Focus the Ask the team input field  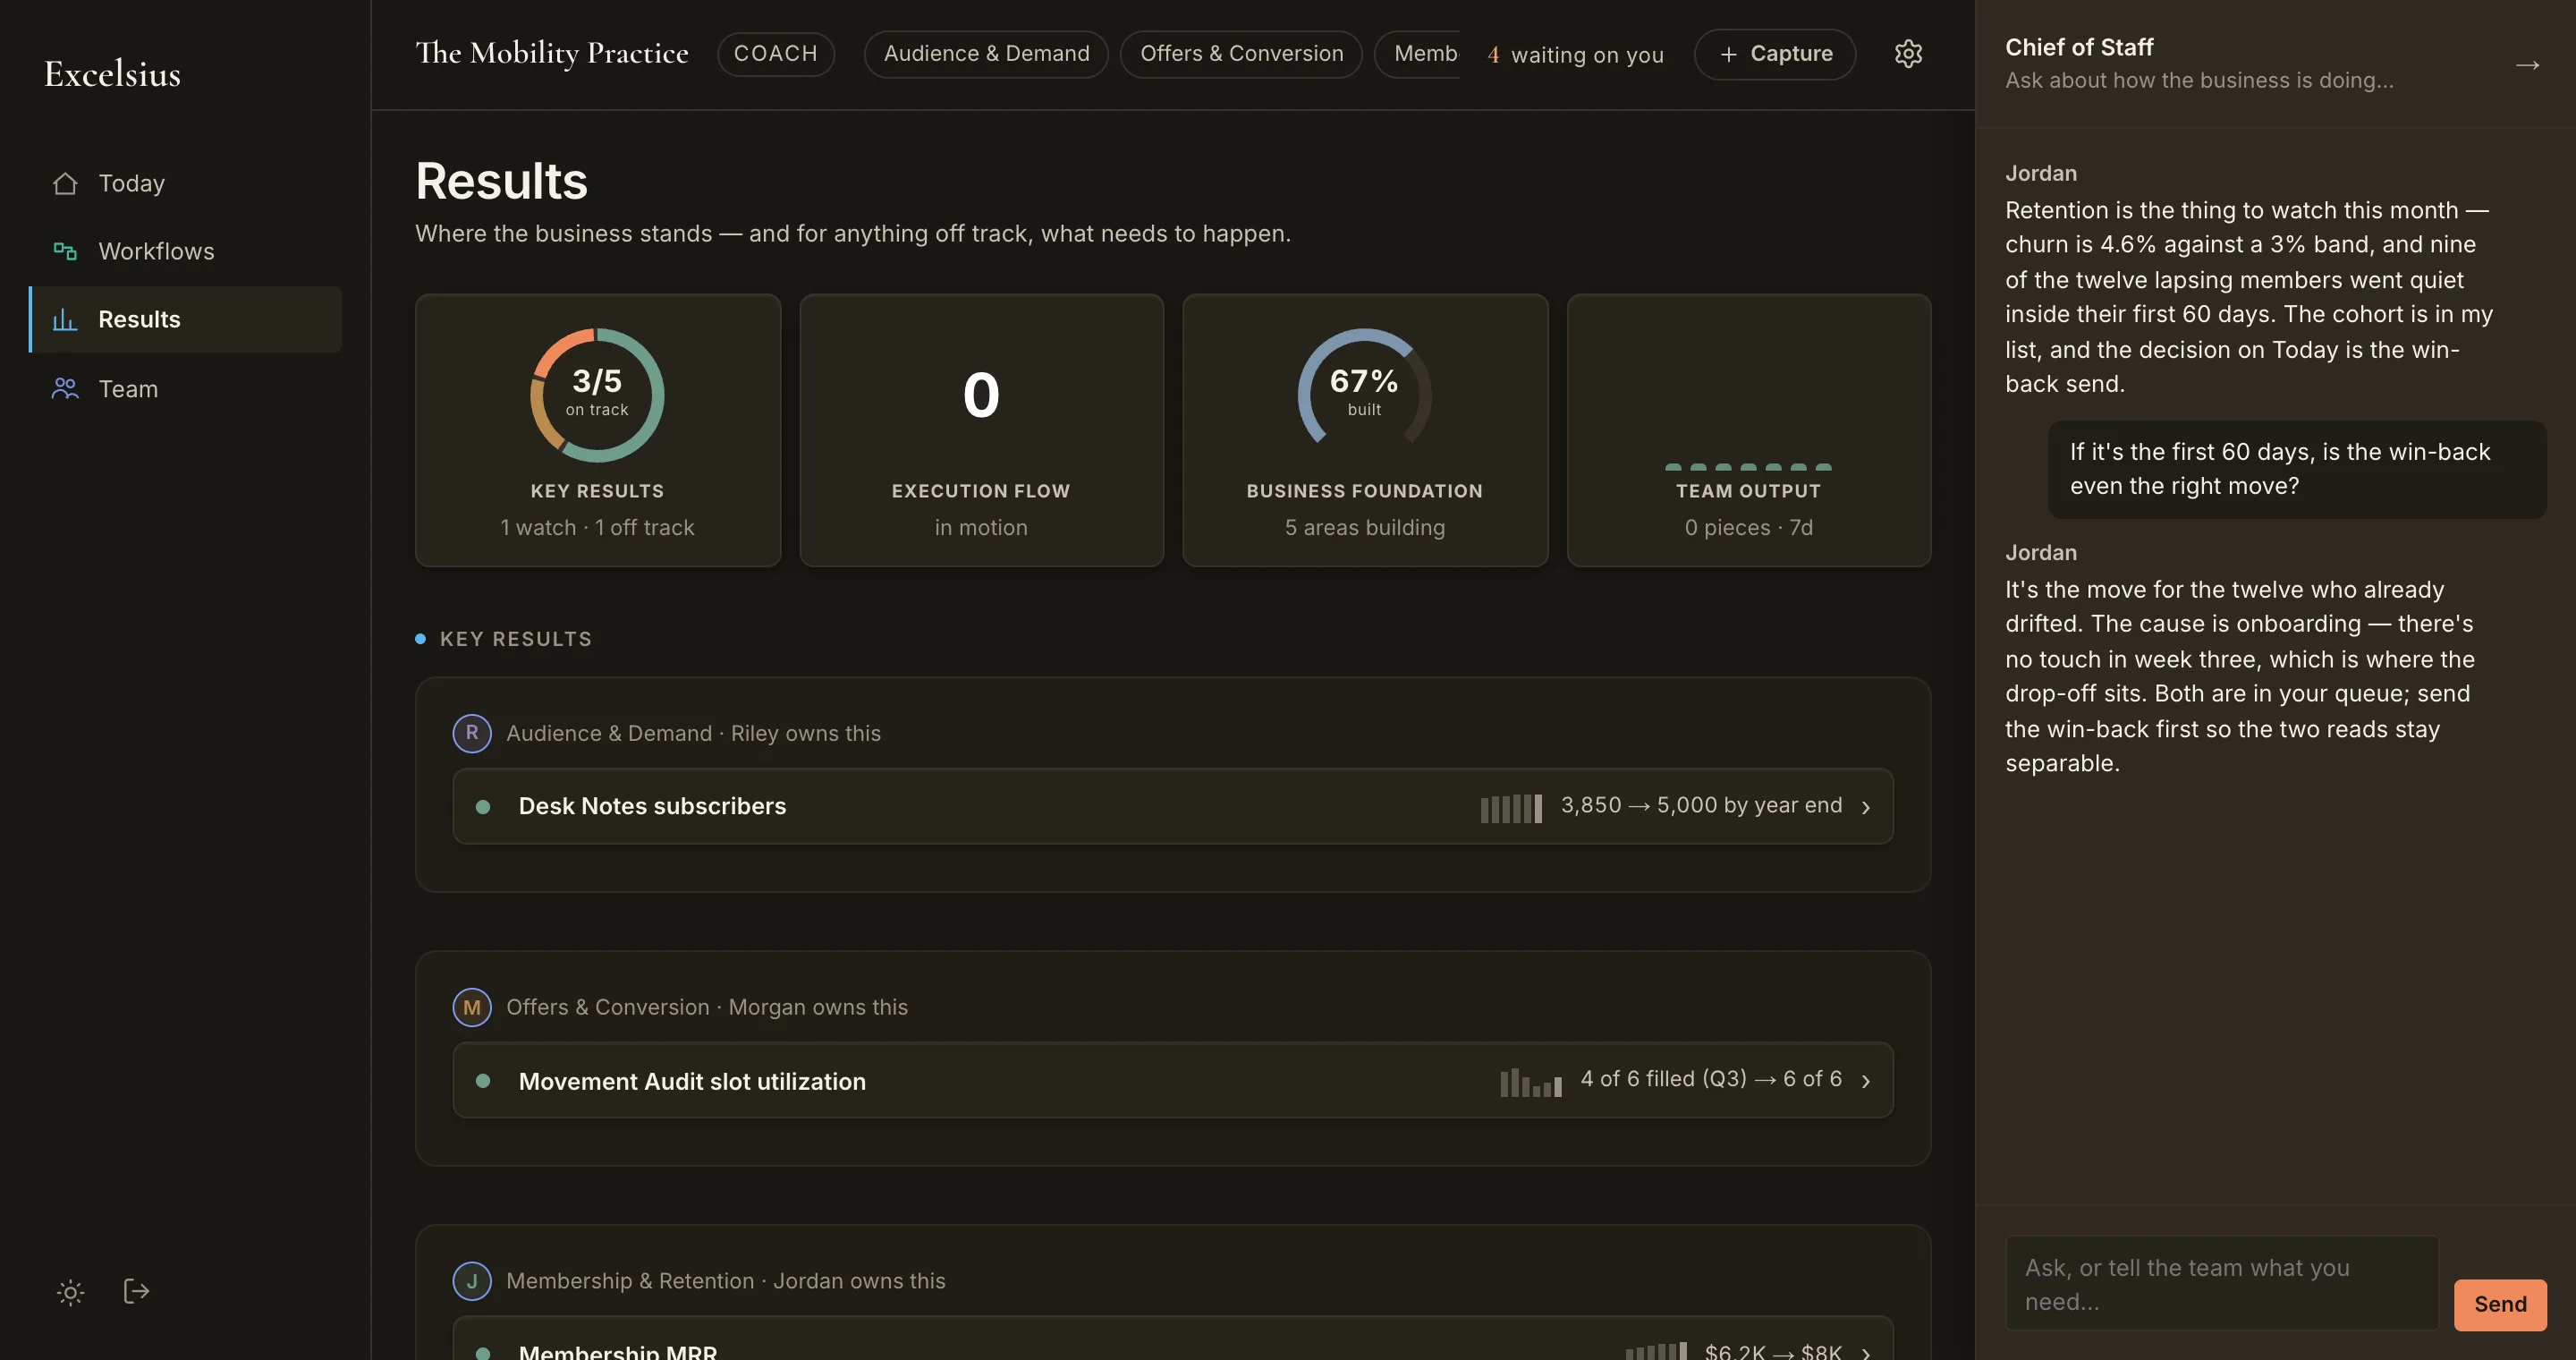(2222, 1284)
